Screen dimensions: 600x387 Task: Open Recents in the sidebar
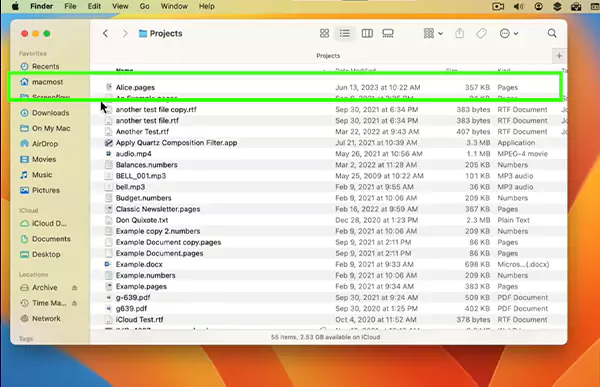tap(40, 67)
